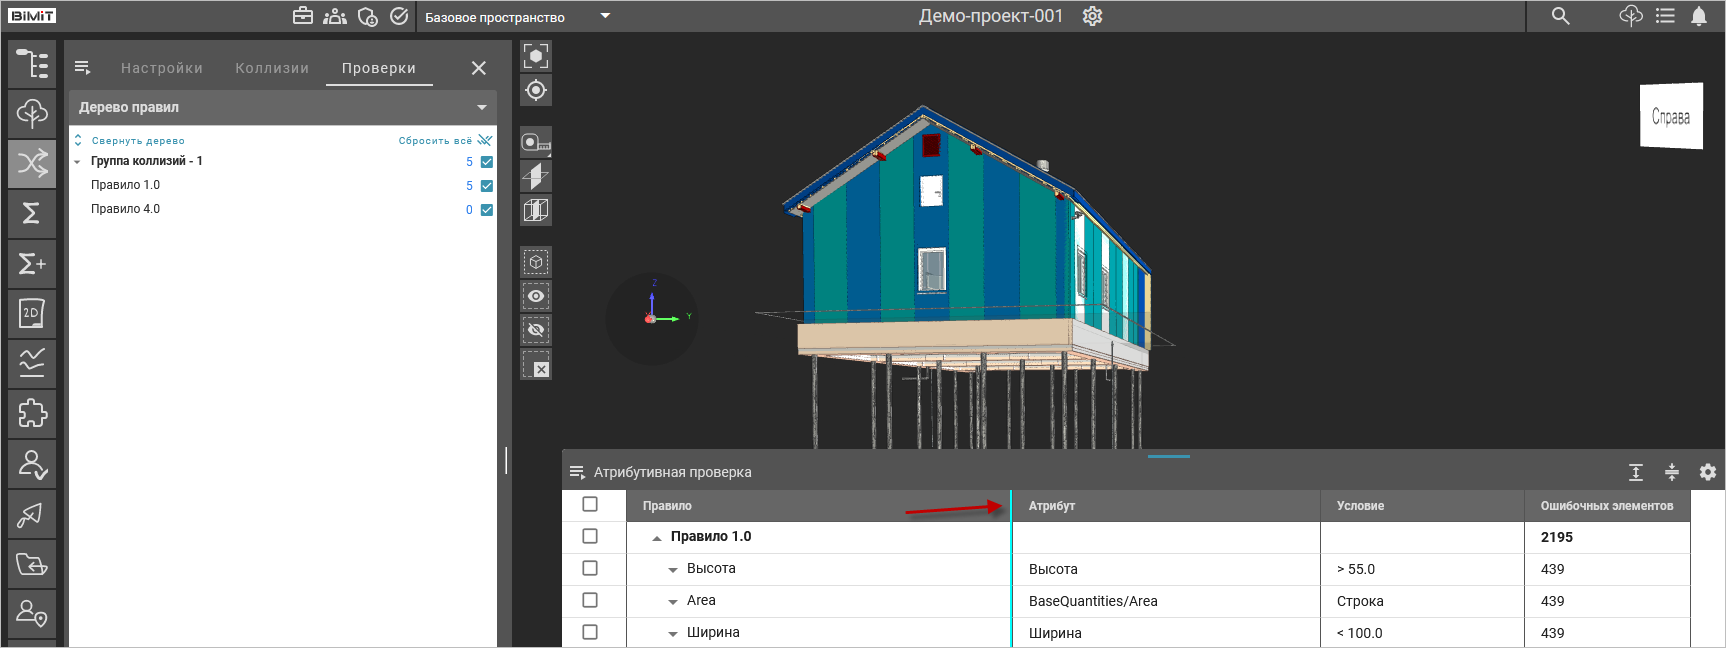
Task: Check the Высота row checkbox in table
Action: [x=590, y=568]
